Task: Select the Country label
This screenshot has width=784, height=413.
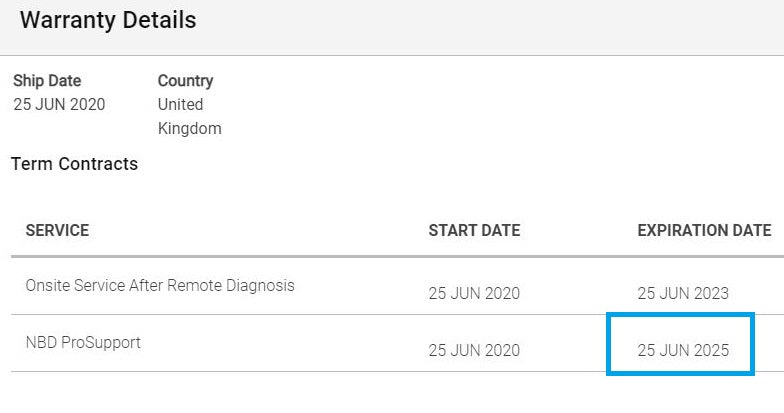Action: click(186, 80)
